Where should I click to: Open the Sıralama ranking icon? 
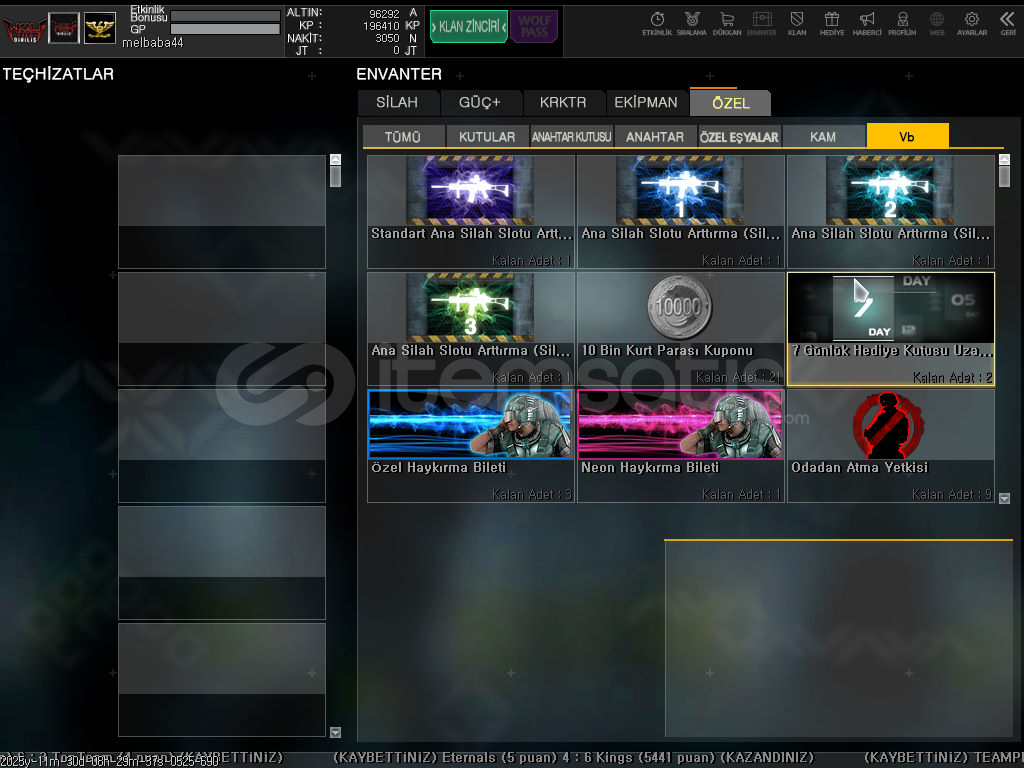691,23
